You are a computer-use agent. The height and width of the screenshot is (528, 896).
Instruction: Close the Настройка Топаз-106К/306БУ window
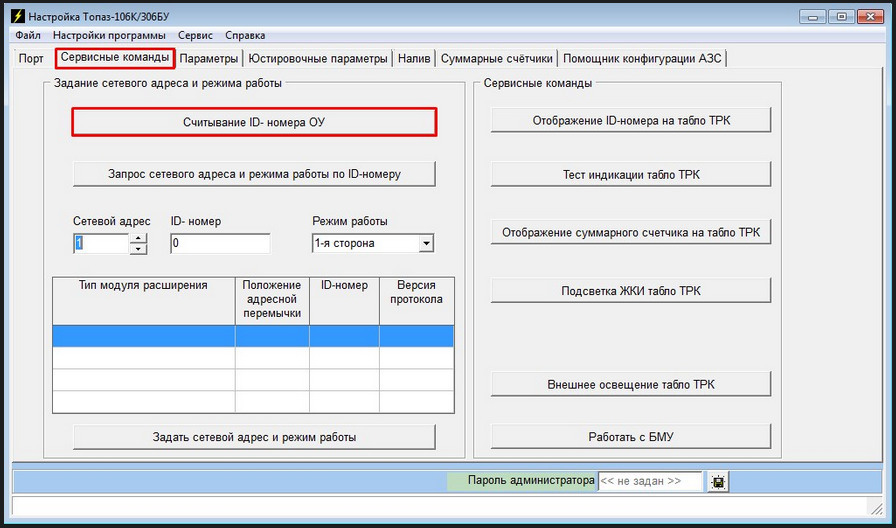point(871,17)
